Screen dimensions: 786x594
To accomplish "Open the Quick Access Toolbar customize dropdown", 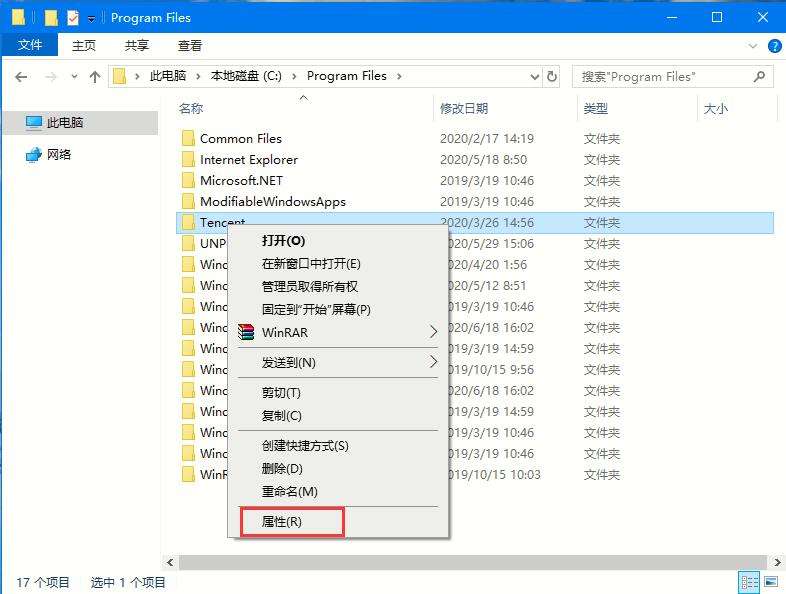I will [x=92, y=18].
